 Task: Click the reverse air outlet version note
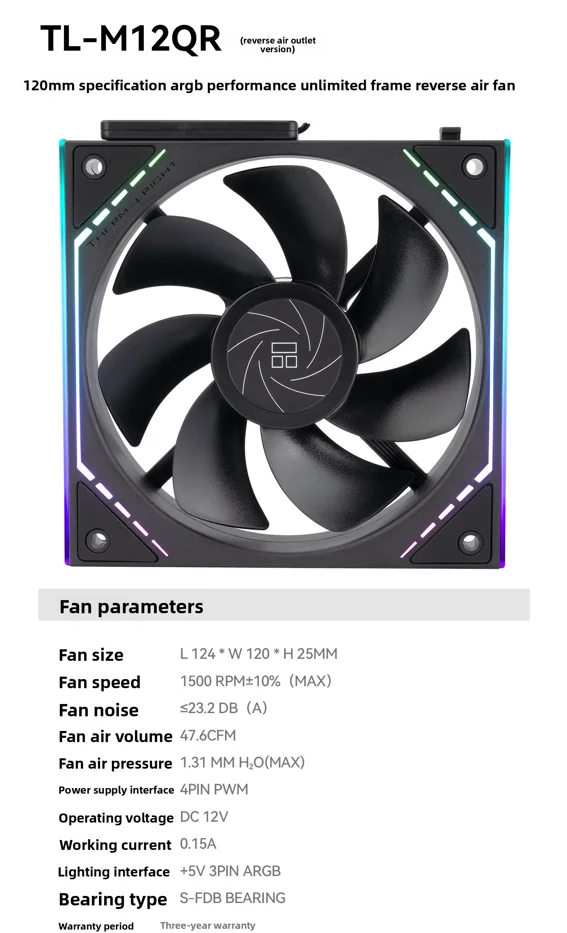pyautogui.click(x=277, y=45)
